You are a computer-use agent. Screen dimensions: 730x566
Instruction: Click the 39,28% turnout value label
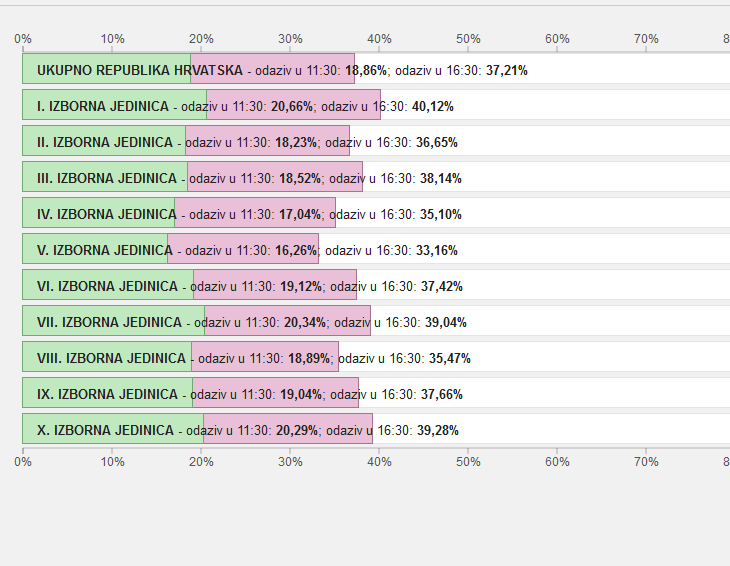pos(437,430)
